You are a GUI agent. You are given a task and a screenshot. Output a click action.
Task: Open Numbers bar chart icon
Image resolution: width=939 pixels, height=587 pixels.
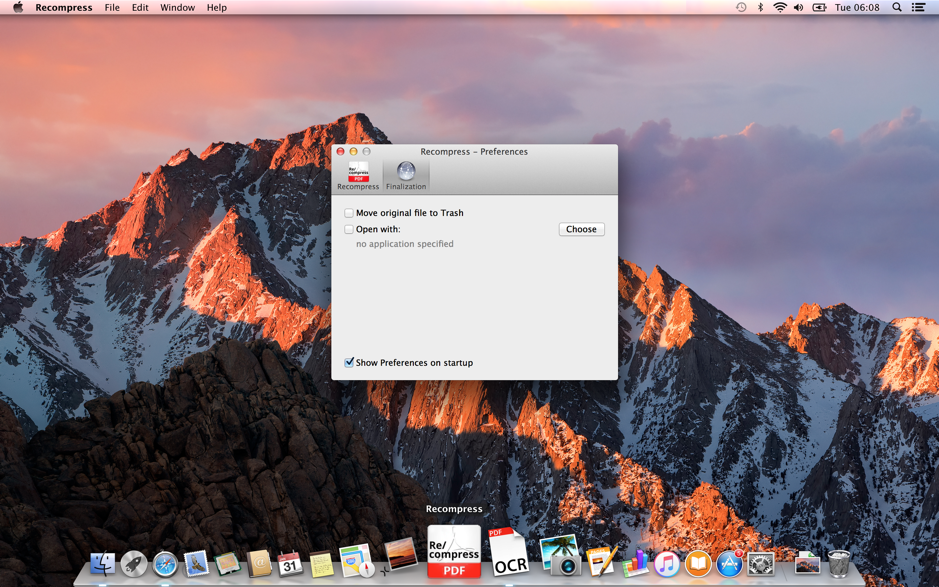pos(635,564)
